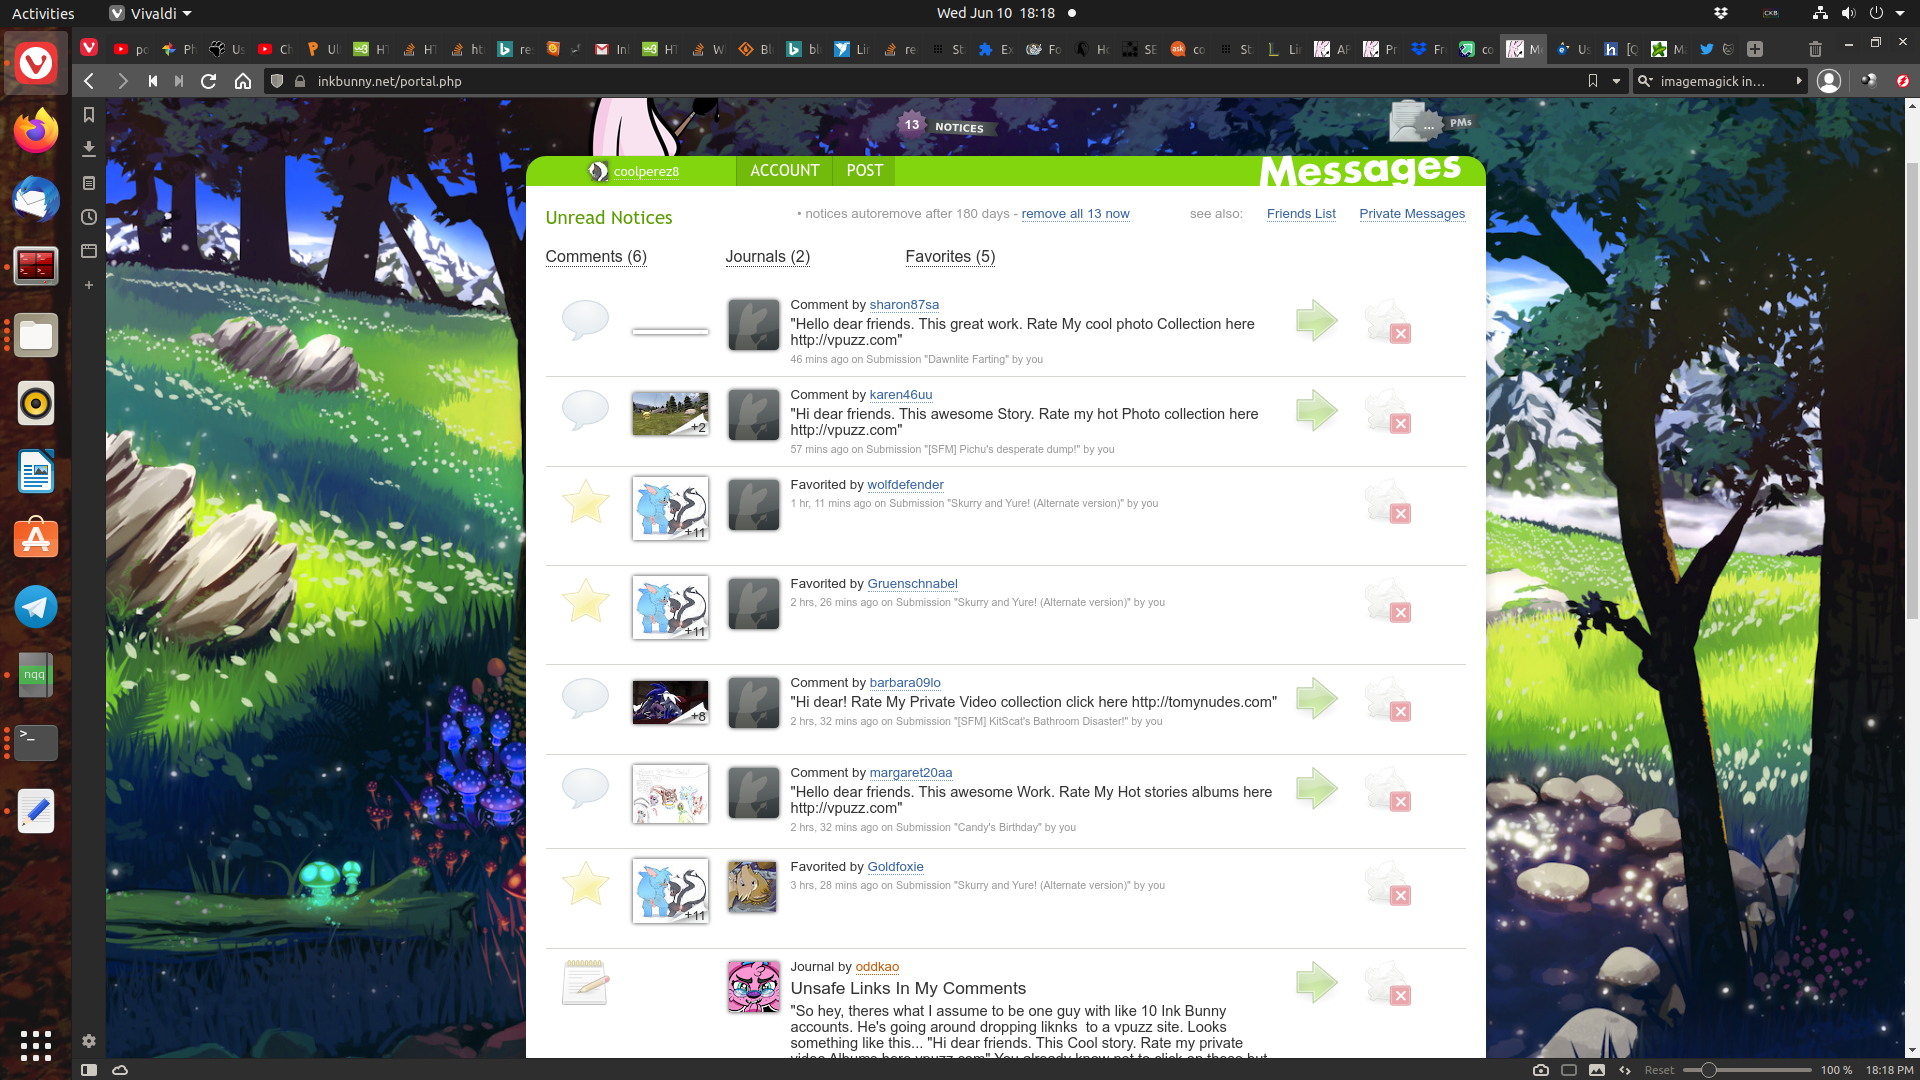Image resolution: width=1920 pixels, height=1080 pixels.
Task: Open bookmark dropdown arrow in address bar
Action: 1616,81
